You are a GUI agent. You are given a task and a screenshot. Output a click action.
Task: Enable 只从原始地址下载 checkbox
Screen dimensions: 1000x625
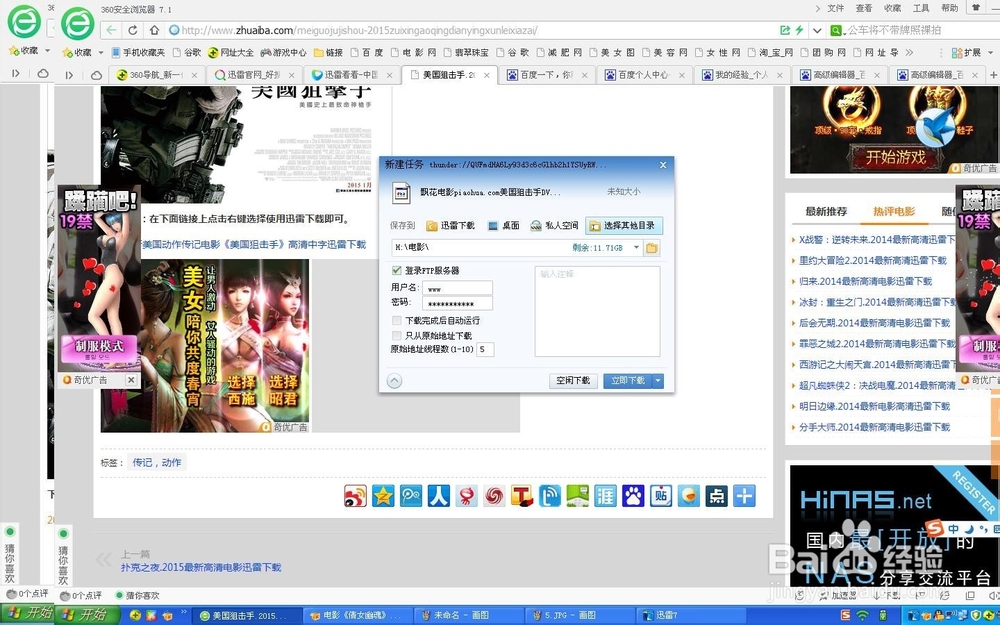pos(397,335)
